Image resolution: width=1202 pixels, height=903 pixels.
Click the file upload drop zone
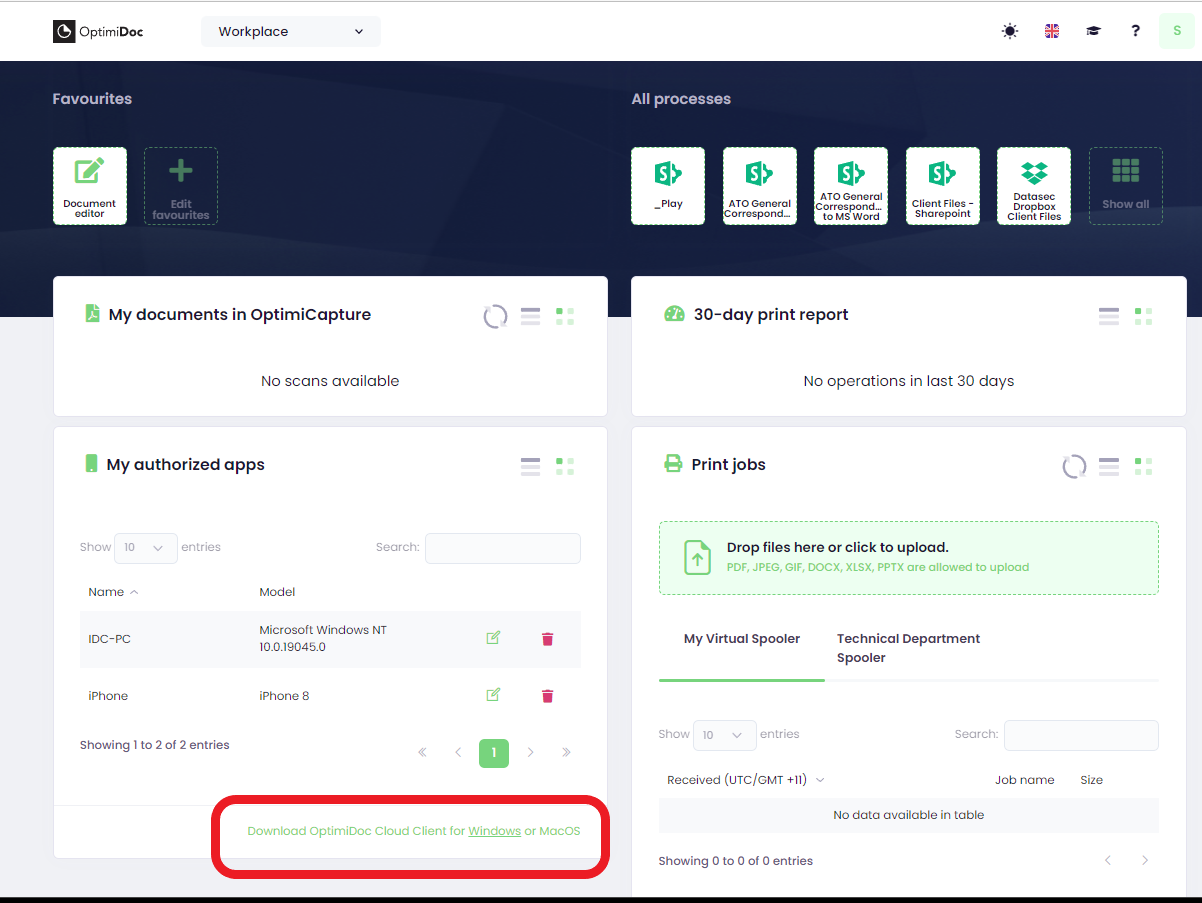909,558
